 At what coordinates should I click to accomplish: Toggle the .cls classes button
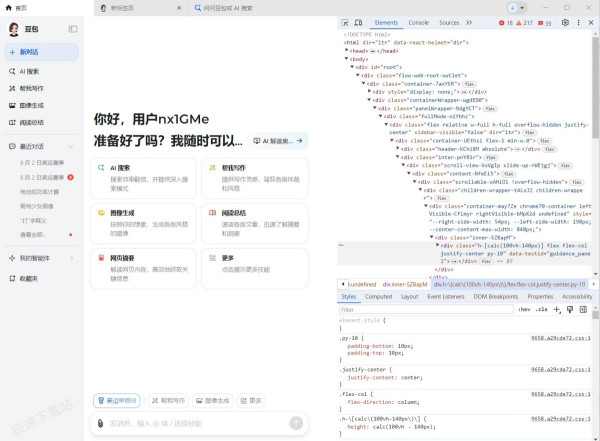pos(541,309)
